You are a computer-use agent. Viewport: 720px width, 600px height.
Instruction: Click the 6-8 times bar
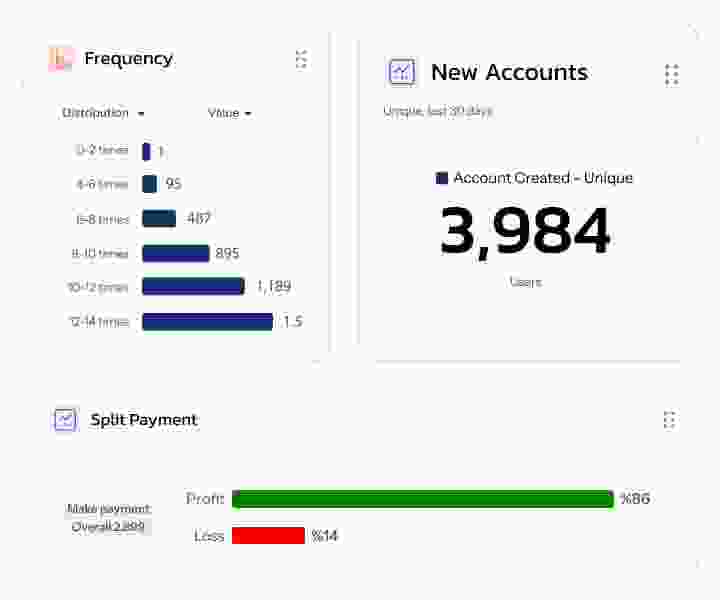point(159,219)
